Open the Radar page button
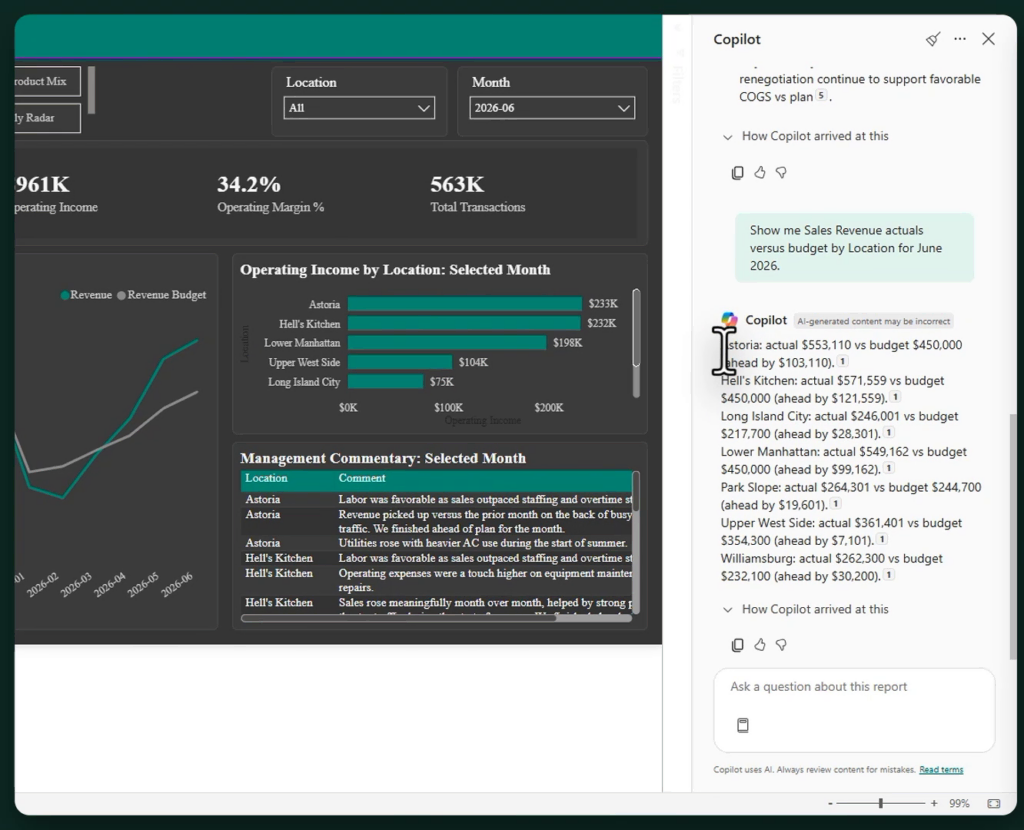Image resolution: width=1024 pixels, height=830 pixels. (48, 118)
